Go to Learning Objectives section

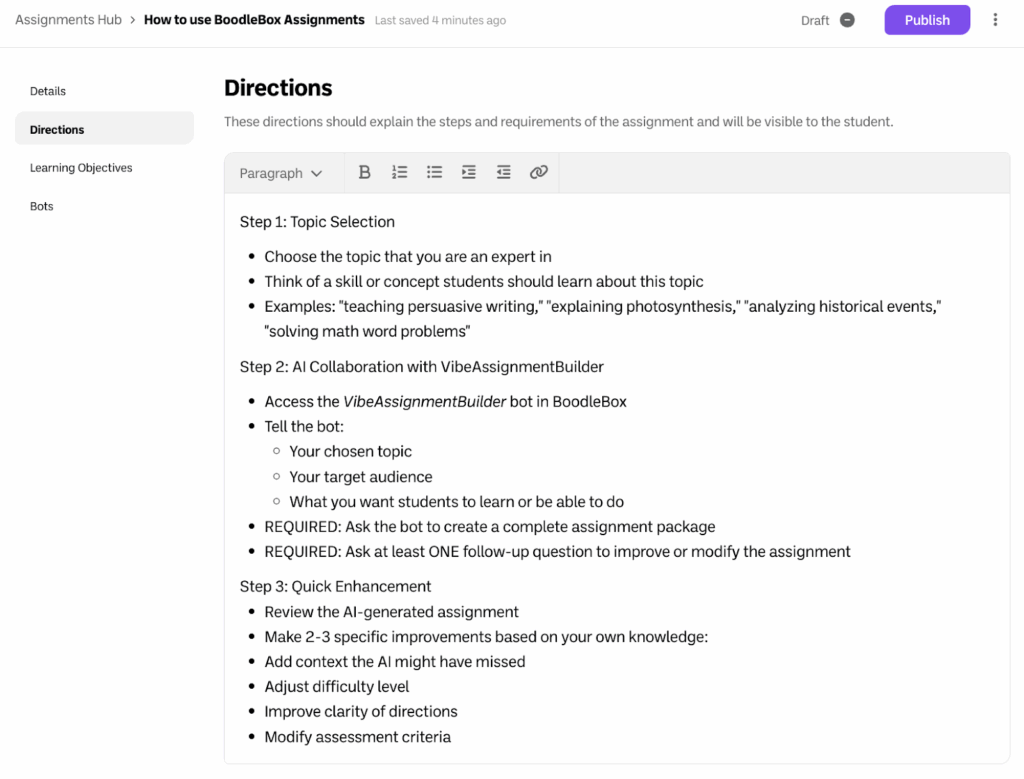tap(81, 168)
